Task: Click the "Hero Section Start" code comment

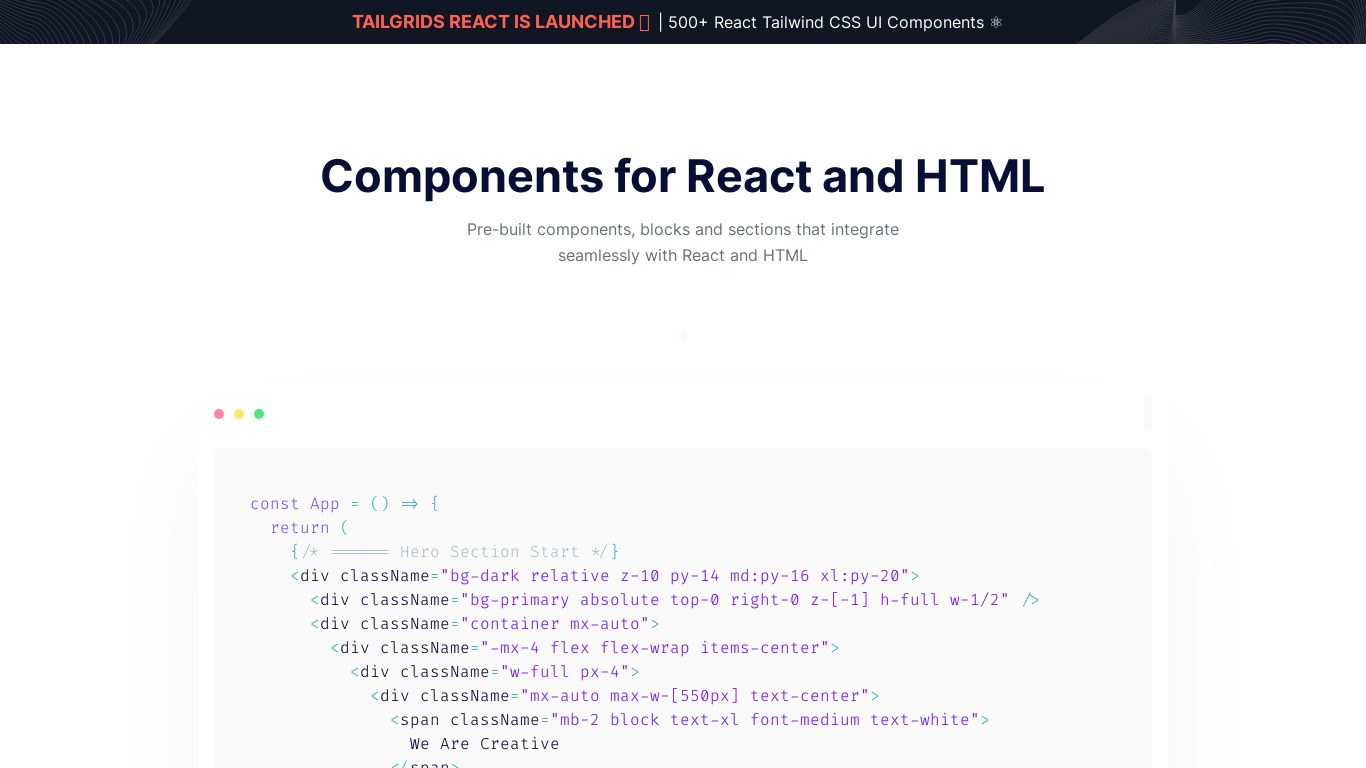Action: [x=455, y=552]
